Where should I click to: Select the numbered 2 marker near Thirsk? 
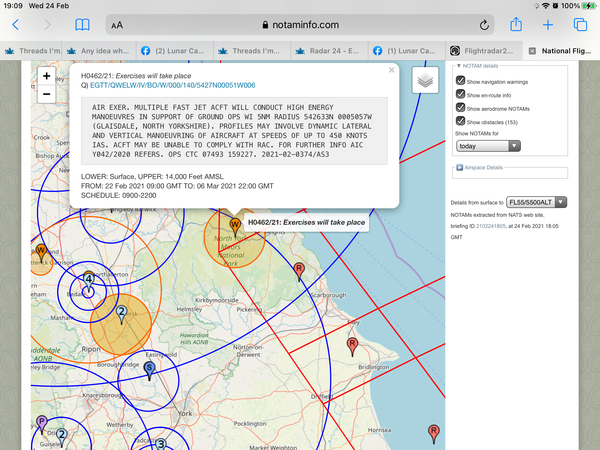[122, 314]
